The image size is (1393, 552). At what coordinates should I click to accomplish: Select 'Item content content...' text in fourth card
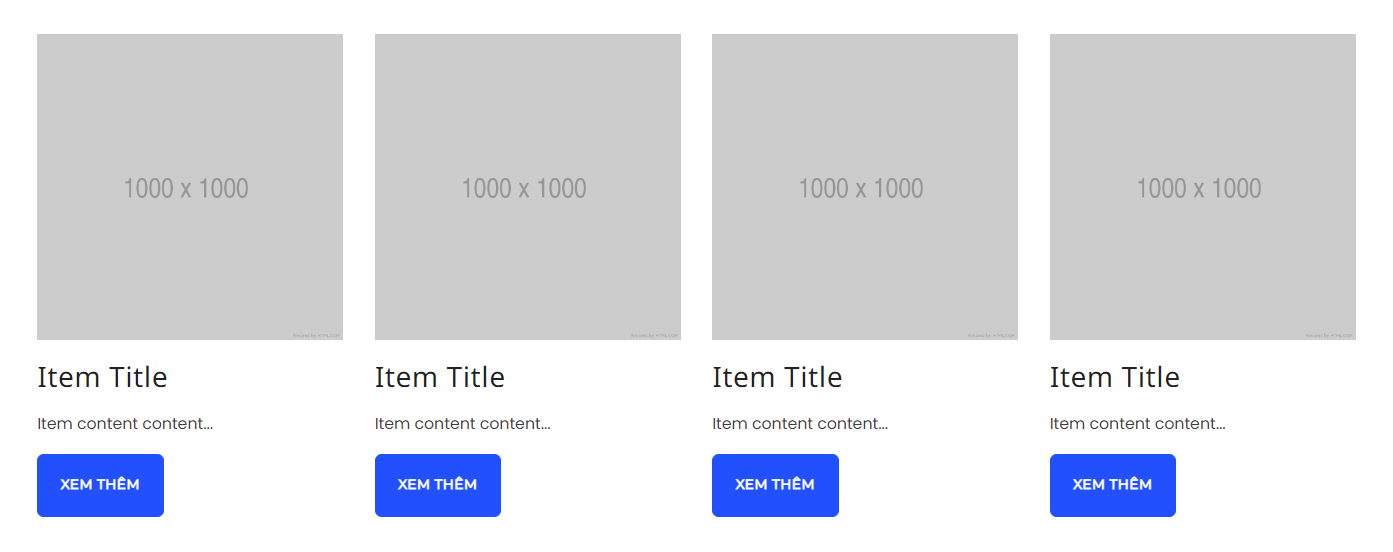pos(1138,423)
